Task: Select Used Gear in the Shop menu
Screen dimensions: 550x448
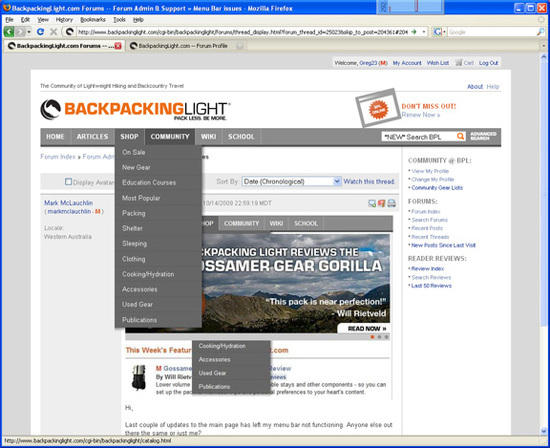Action: point(138,305)
